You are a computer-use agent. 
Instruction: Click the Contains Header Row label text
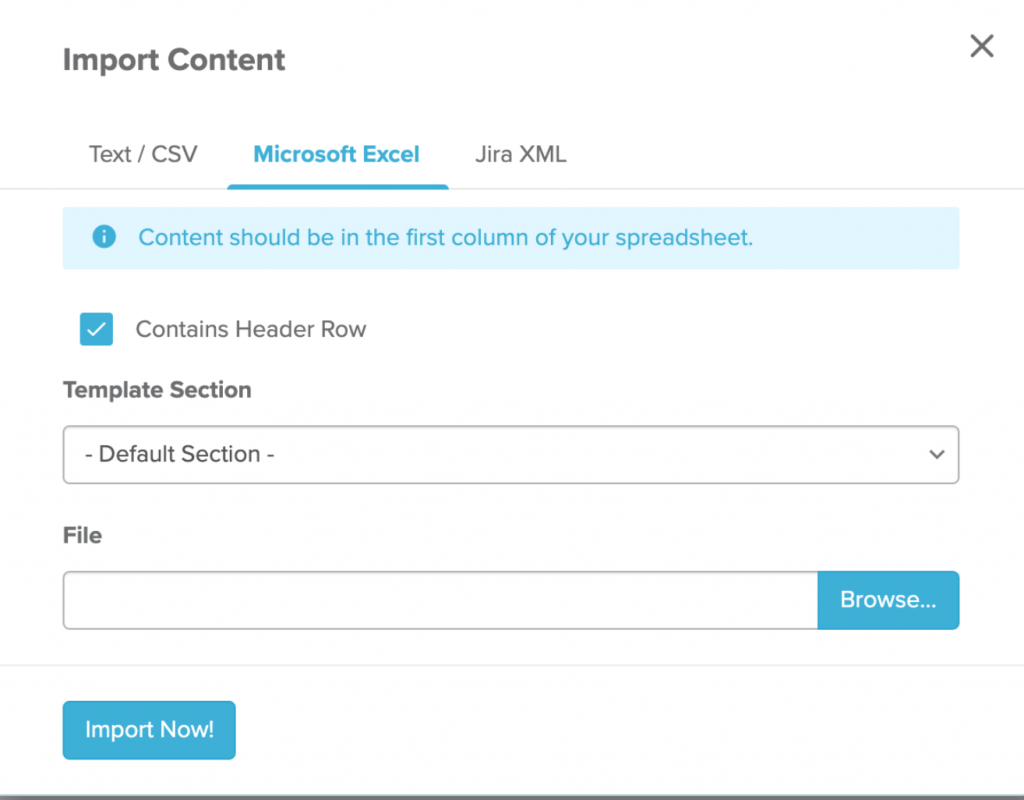pyautogui.click(x=251, y=329)
